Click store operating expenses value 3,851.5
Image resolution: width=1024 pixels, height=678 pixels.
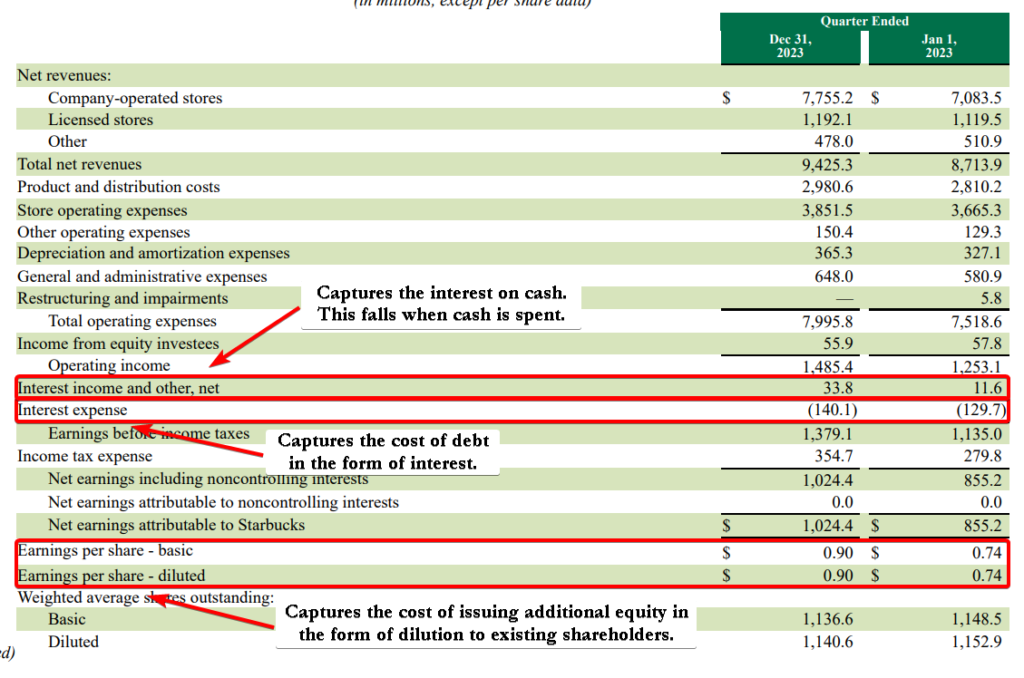[827, 210]
